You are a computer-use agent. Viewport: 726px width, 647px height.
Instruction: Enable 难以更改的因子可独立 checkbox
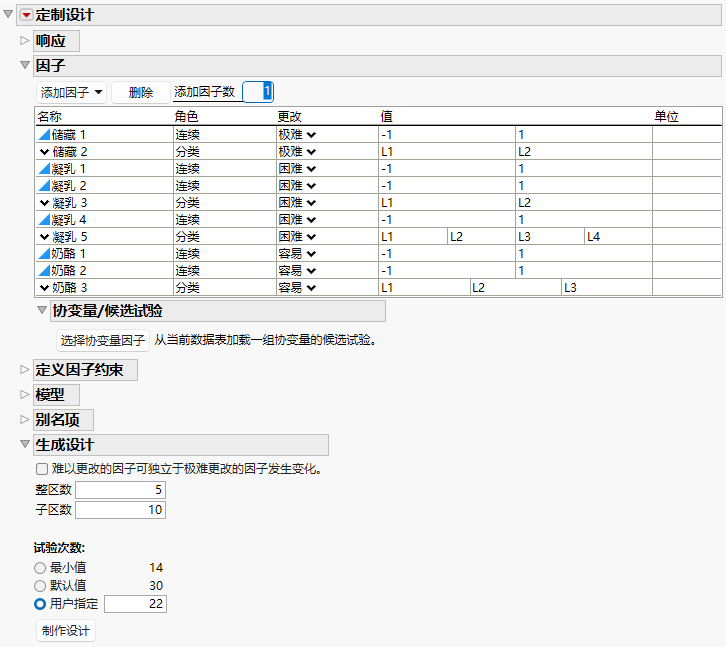click(42, 469)
